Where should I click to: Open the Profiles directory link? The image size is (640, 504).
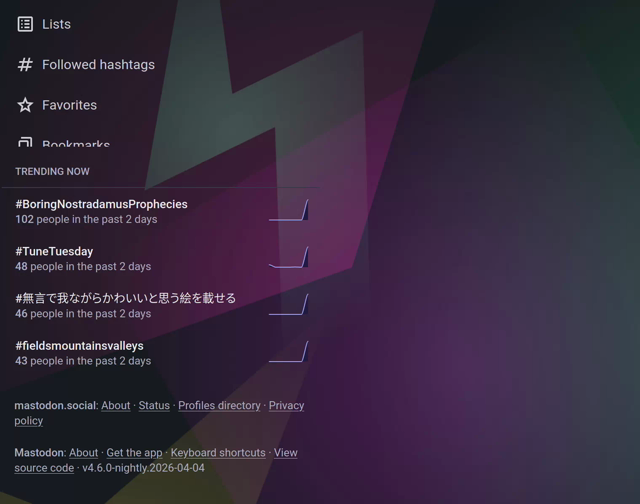(x=219, y=405)
